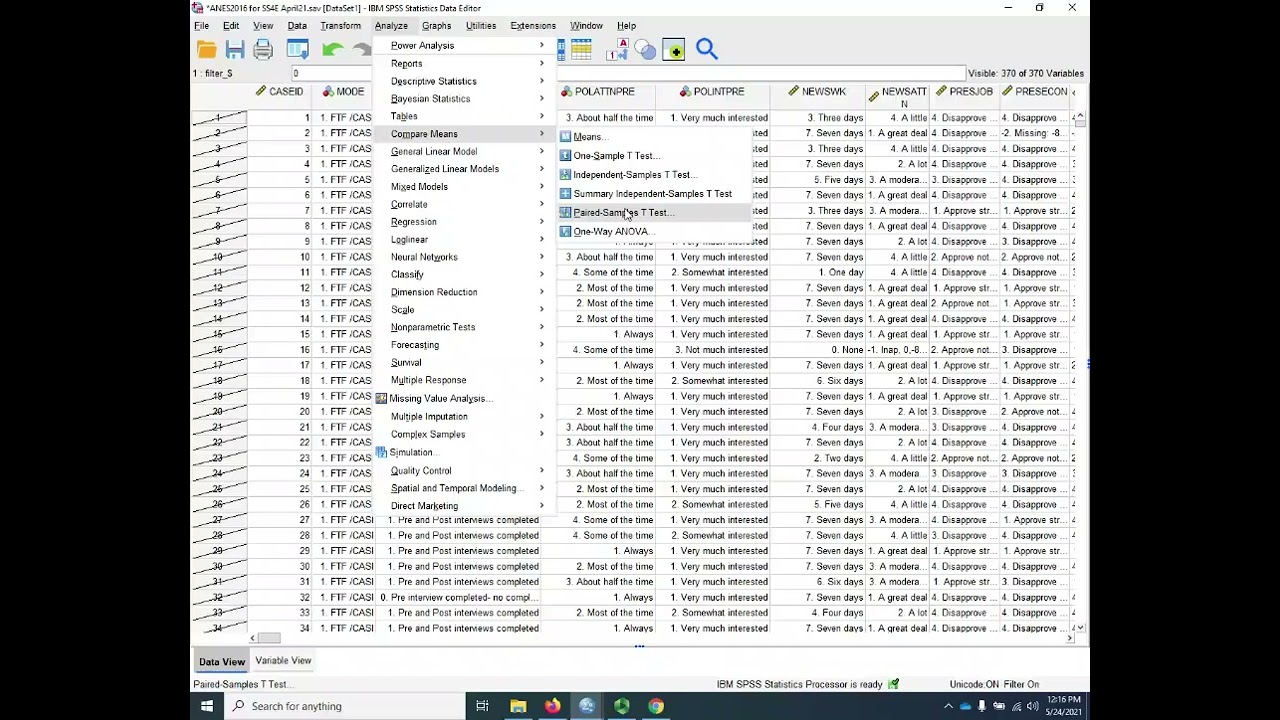Click the green Undo arrow

[333, 49]
